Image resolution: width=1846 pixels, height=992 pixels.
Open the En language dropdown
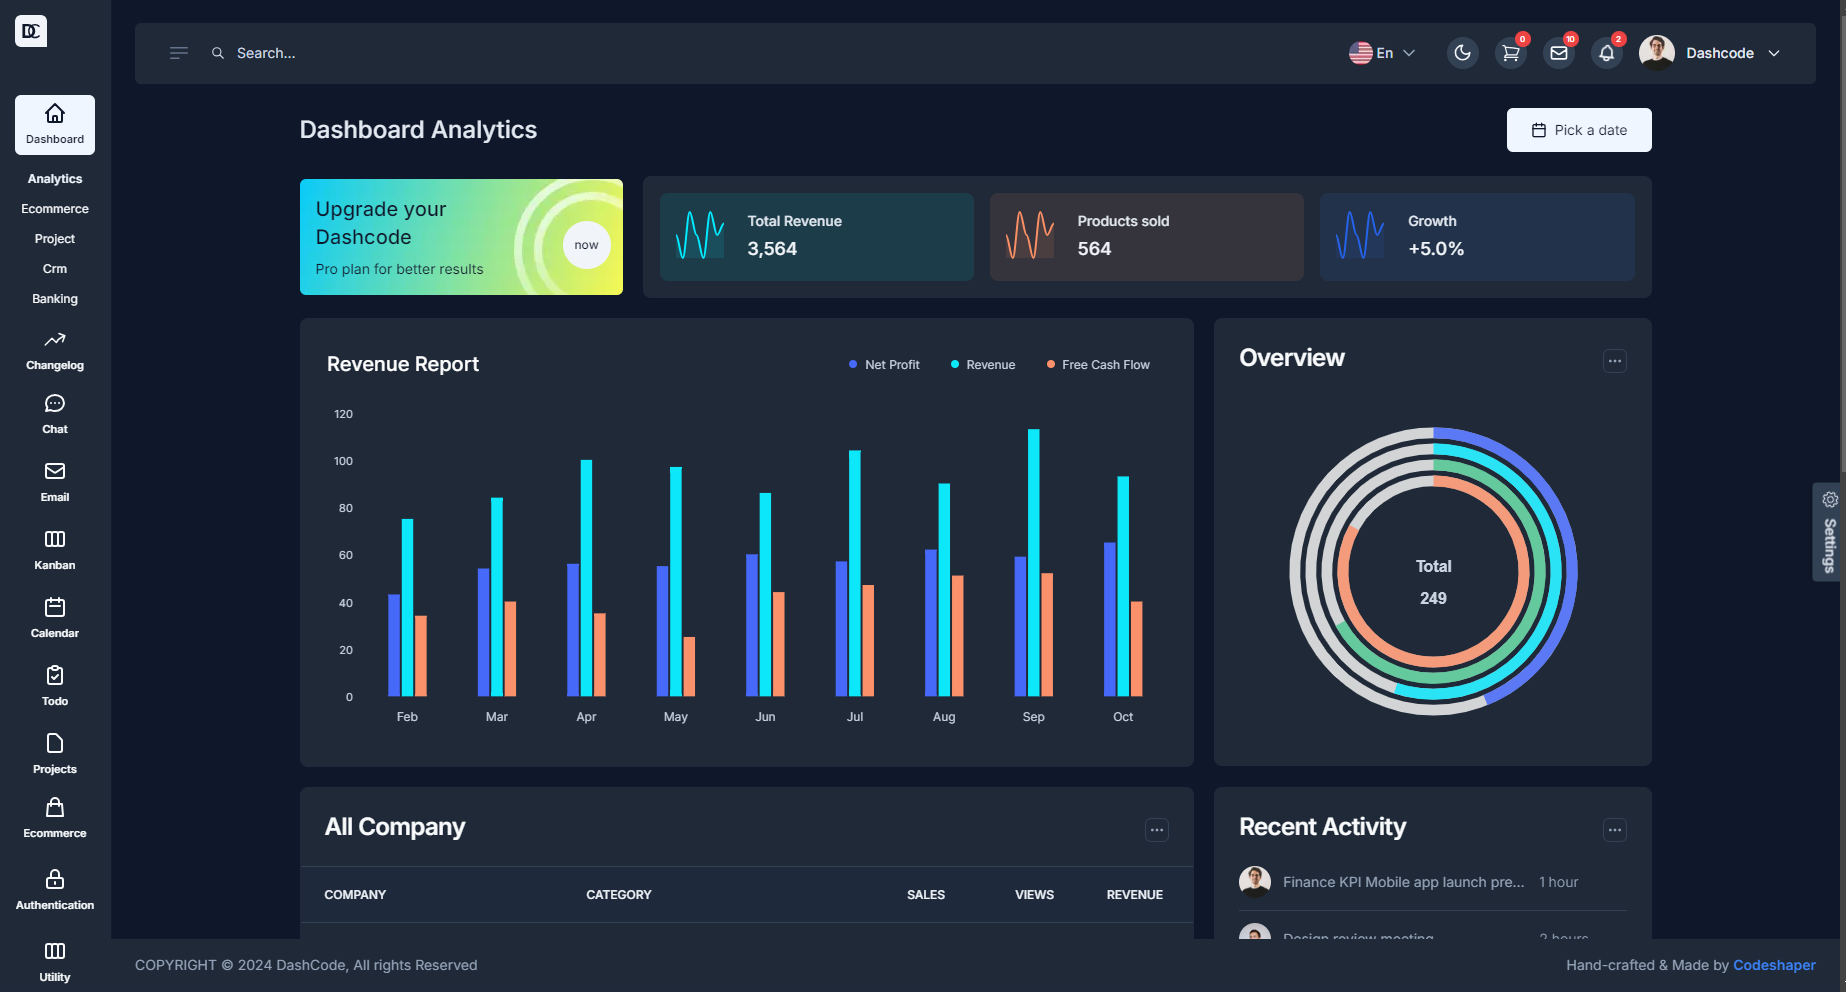[x=1382, y=53]
